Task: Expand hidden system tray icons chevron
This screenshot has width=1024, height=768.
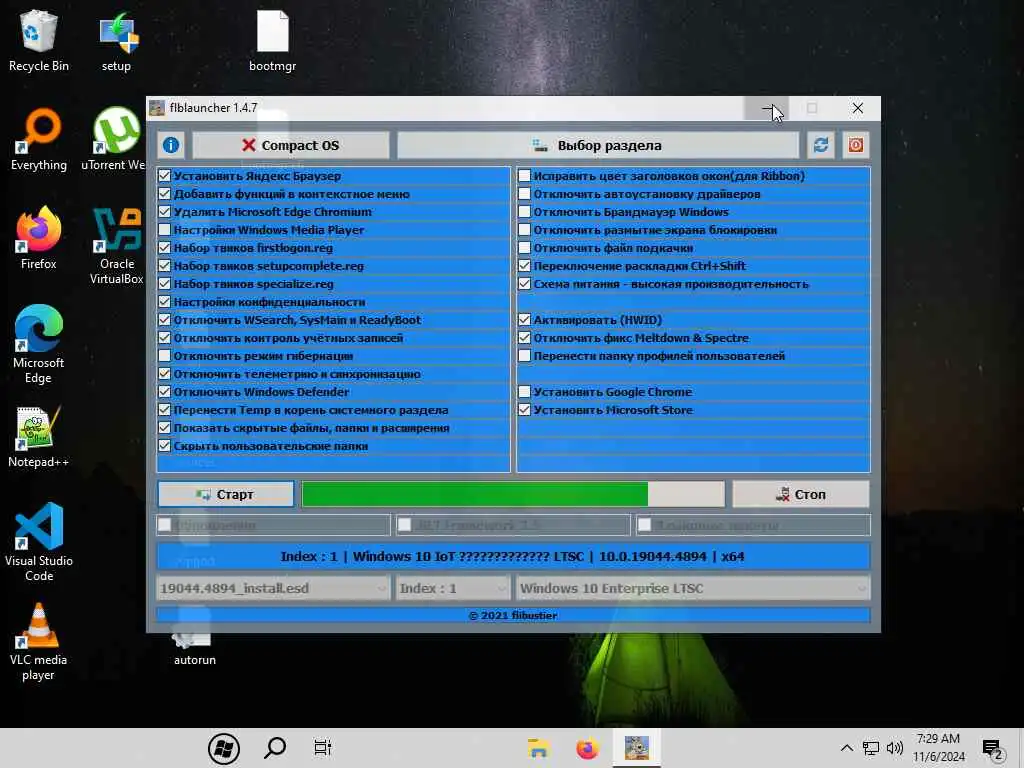Action: coord(846,748)
